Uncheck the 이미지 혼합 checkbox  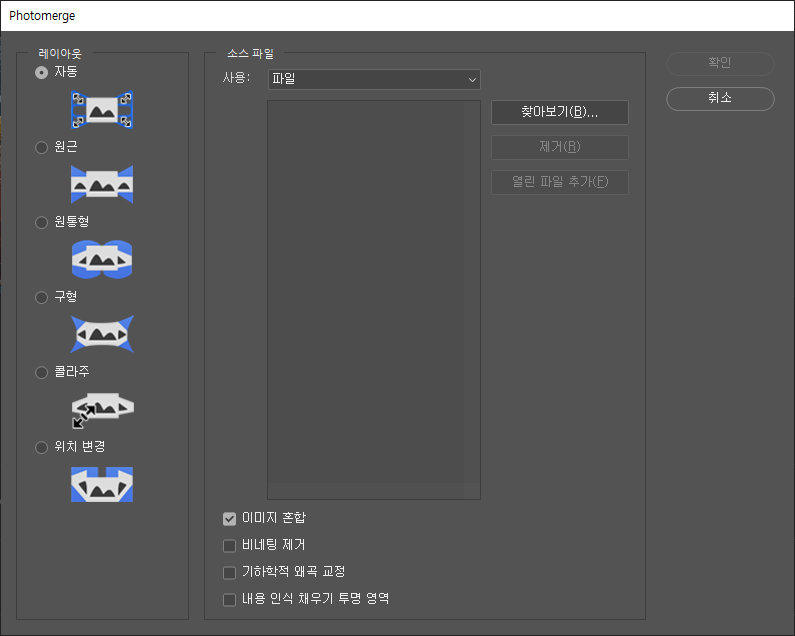coord(230,518)
